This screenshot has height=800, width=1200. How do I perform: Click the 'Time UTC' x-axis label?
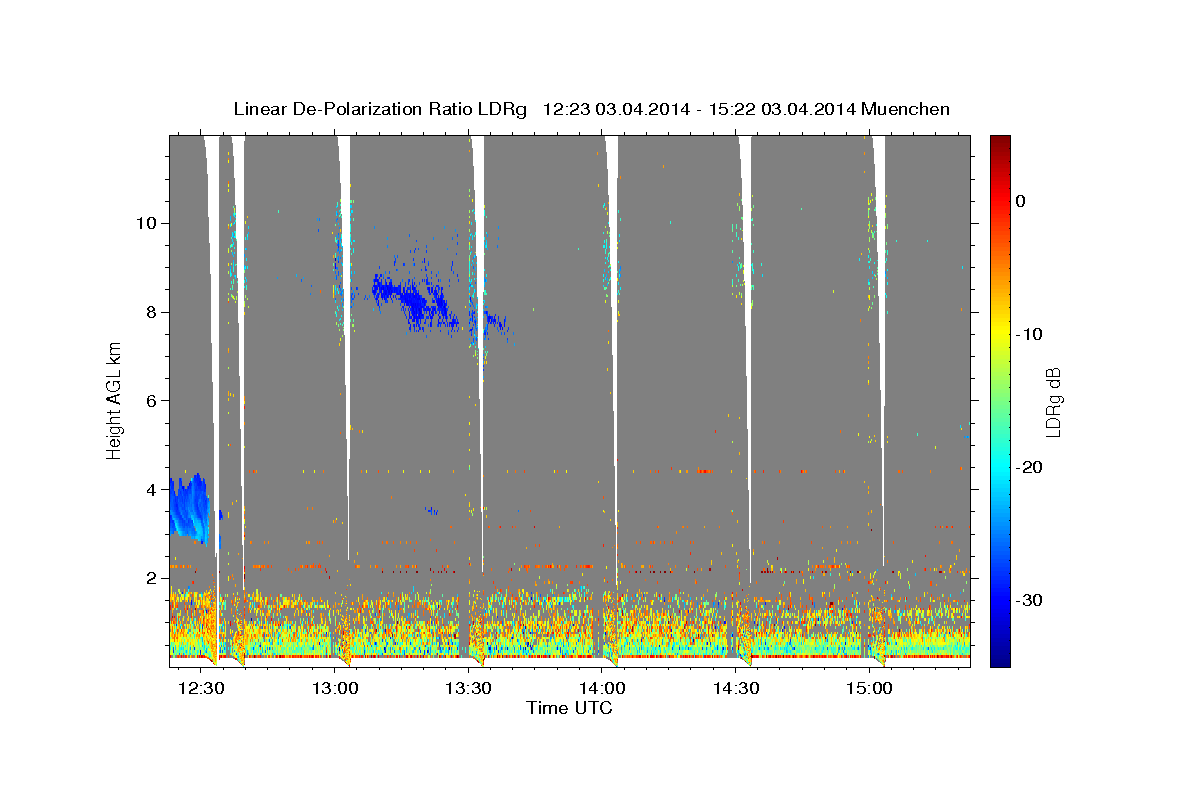coord(569,708)
